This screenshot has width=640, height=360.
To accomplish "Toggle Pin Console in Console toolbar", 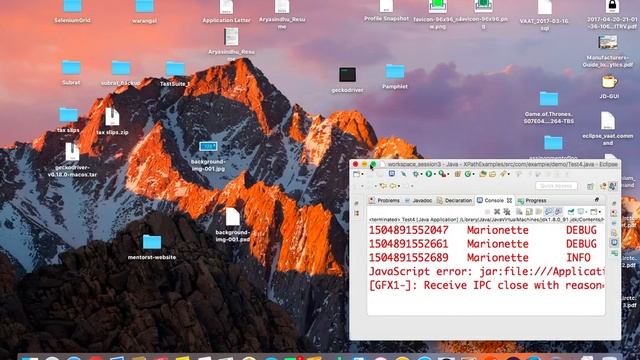I will 571,212.
